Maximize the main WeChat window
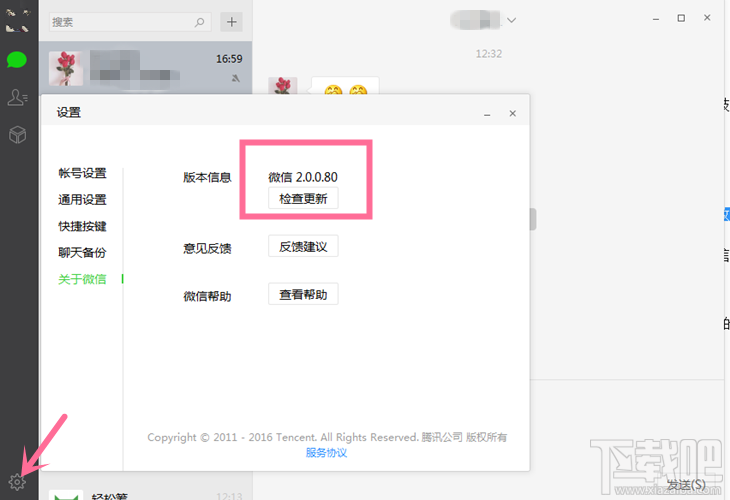Screen dimensions: 730x500 pyautogui.click(x=681, y=18)
